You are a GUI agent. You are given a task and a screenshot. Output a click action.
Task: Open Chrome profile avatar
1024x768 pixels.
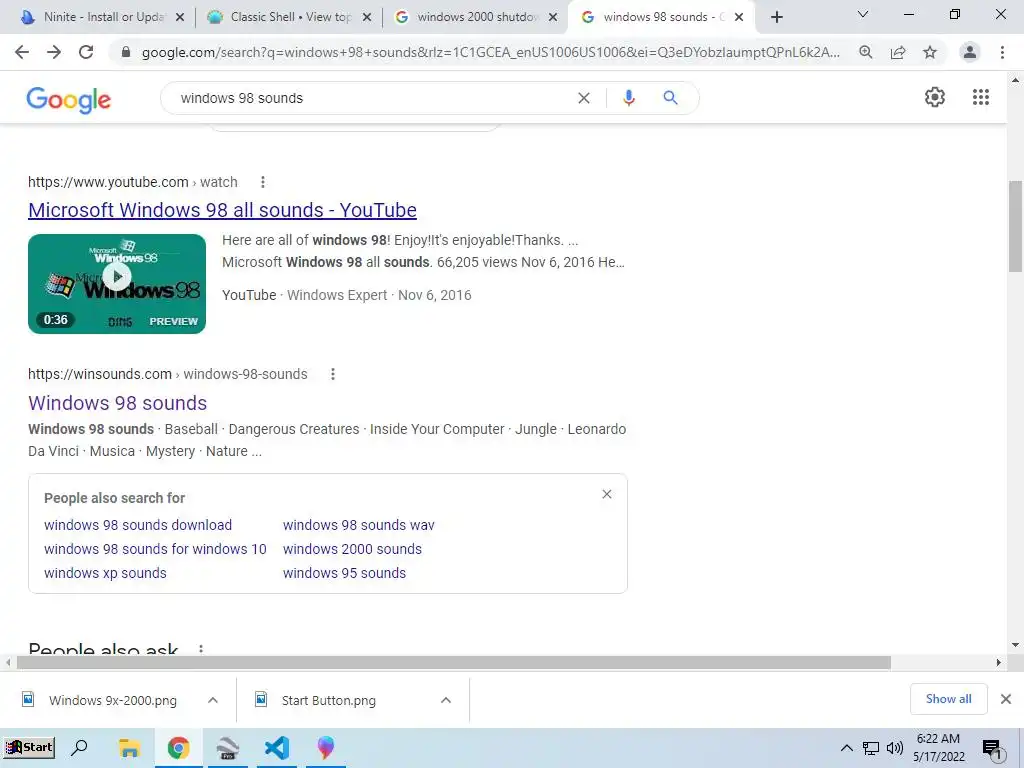tap(970, 52)
